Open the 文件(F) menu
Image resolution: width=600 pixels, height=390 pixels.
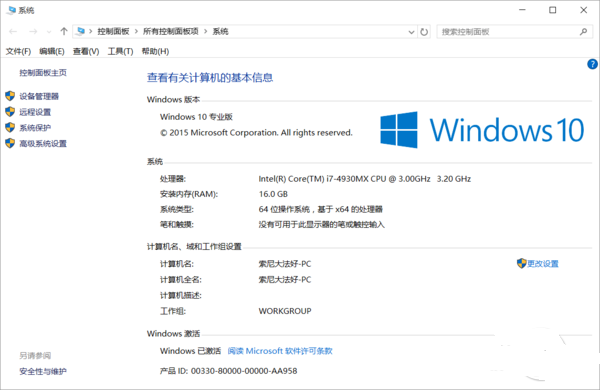(18, 51)
